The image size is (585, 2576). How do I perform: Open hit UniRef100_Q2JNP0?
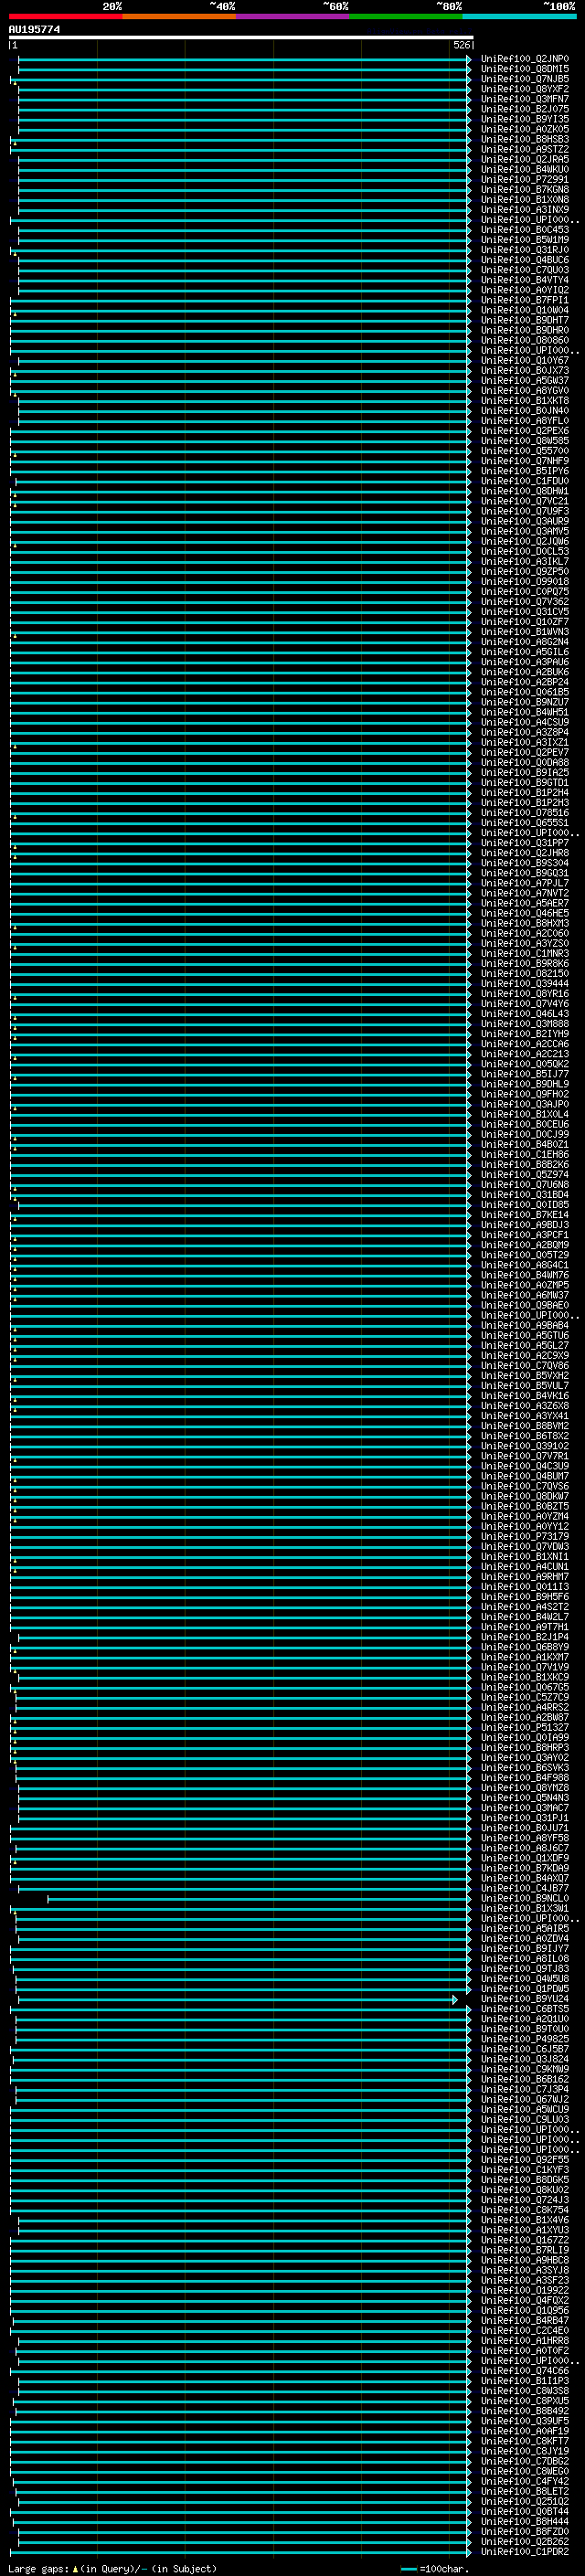click(525, 59)
